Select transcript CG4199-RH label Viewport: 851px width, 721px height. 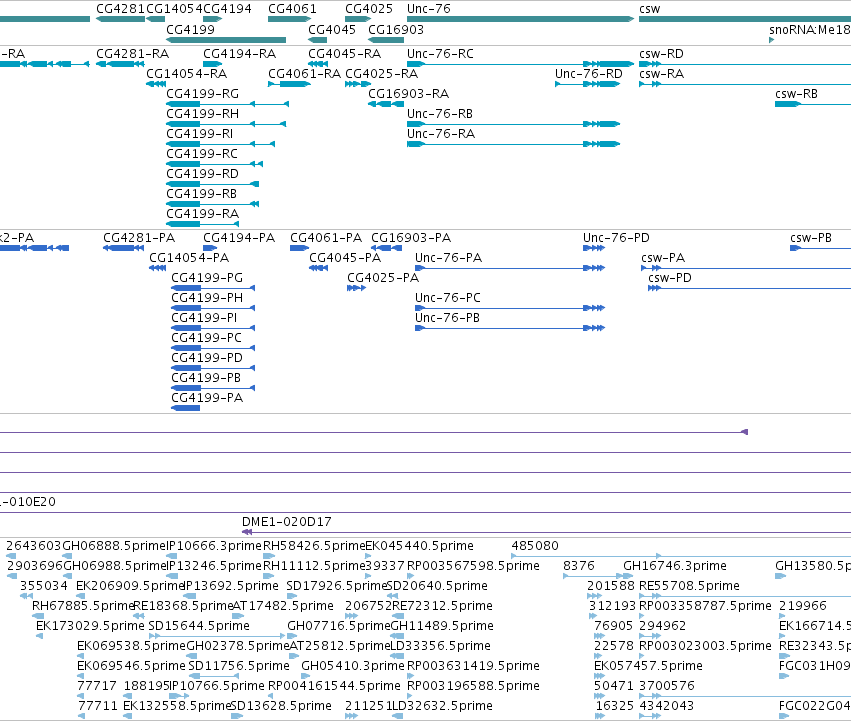(x=202, y=114)
